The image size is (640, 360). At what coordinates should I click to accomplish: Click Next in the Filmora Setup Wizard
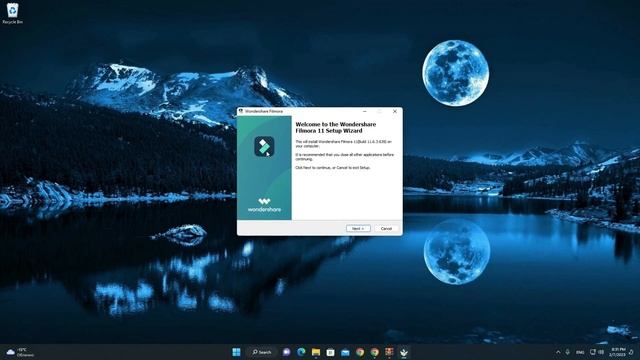coord(358,229)
